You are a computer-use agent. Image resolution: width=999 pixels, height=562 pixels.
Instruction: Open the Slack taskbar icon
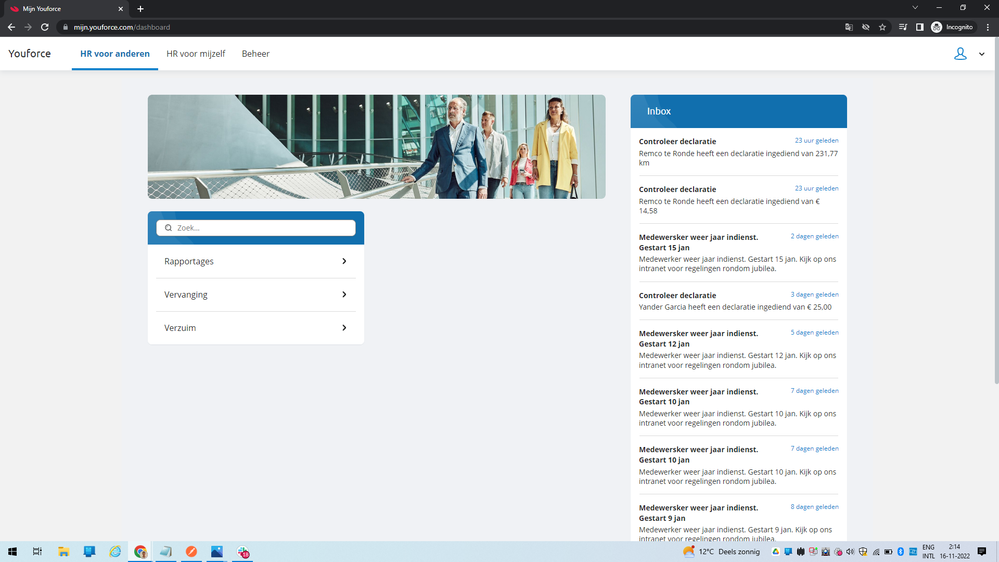(243, 551)
